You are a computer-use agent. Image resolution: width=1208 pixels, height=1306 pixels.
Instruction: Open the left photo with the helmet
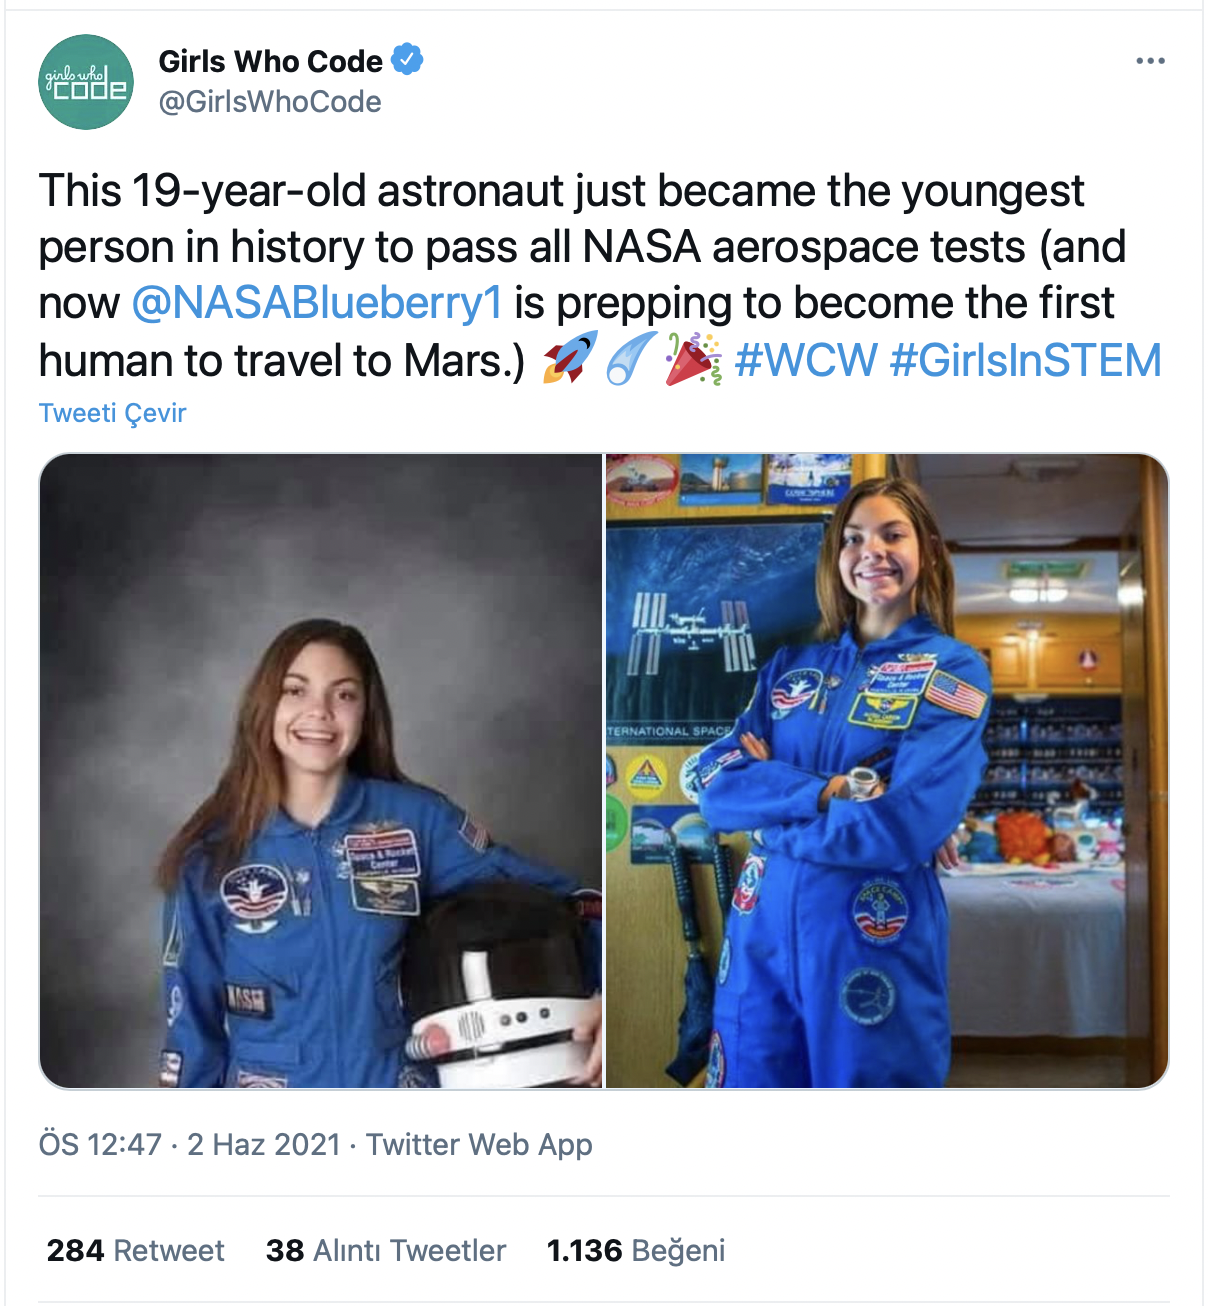(x=321, y=771)
